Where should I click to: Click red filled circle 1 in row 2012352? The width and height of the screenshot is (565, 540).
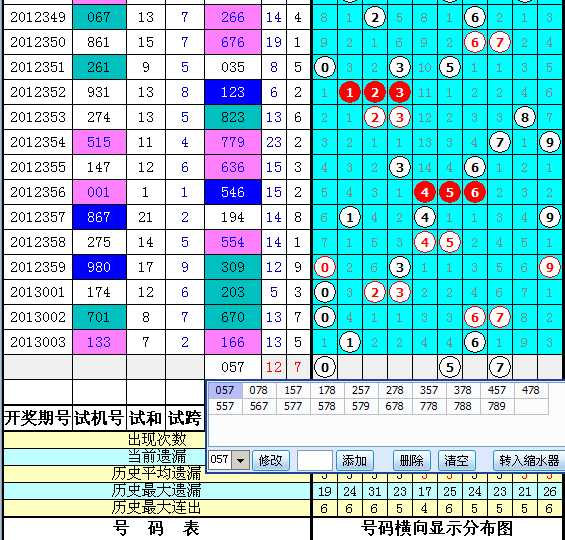pyautogui.click(x=350, y=93)
